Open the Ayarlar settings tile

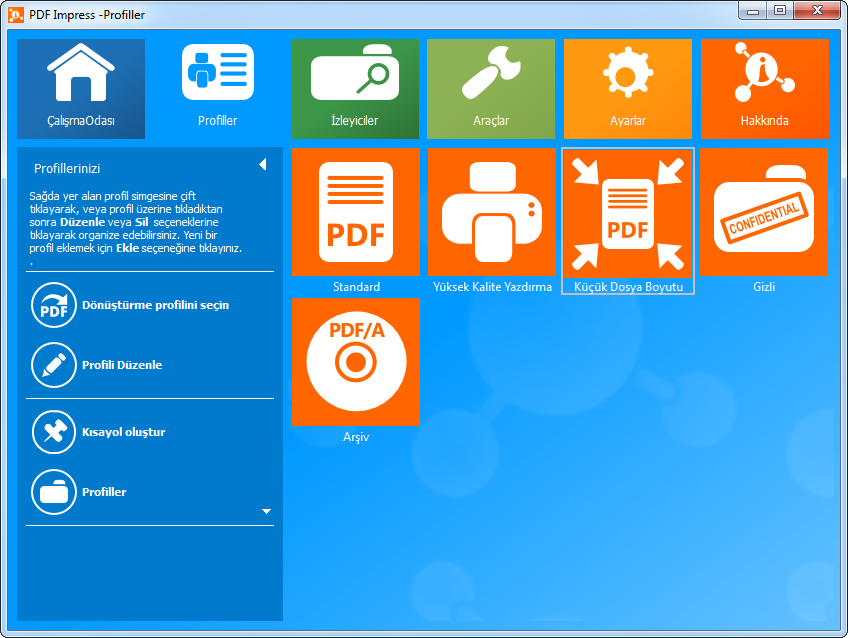tap(627, 88)
